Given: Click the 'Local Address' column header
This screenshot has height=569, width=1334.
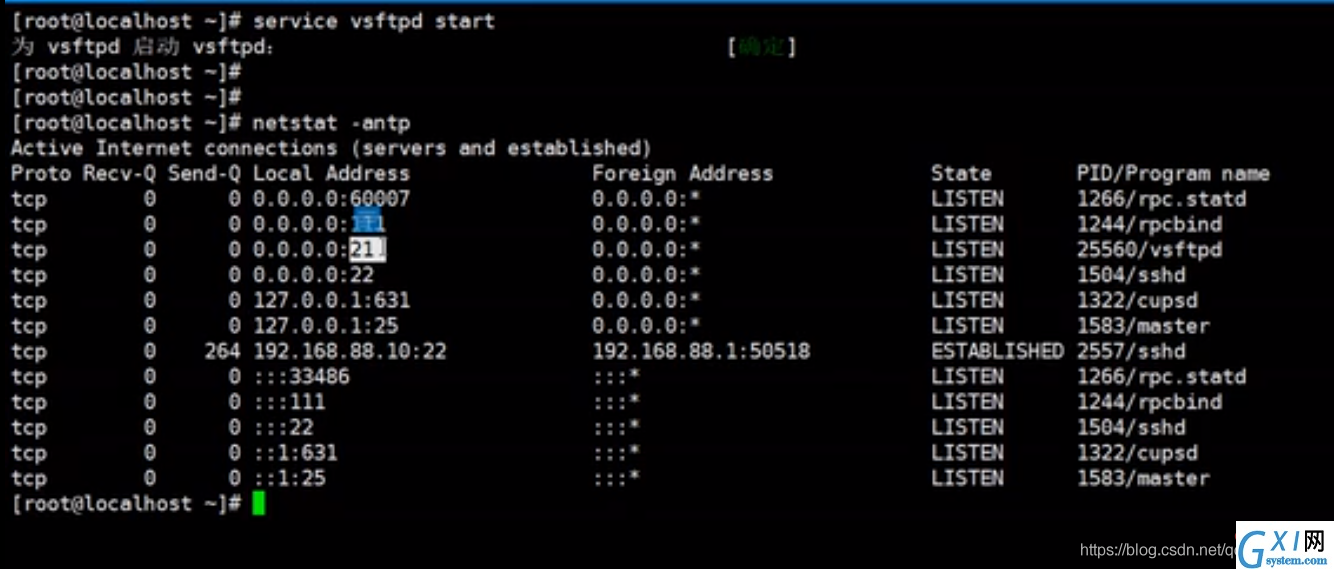Looking at the screenshot, I should (x=331, y=173).
